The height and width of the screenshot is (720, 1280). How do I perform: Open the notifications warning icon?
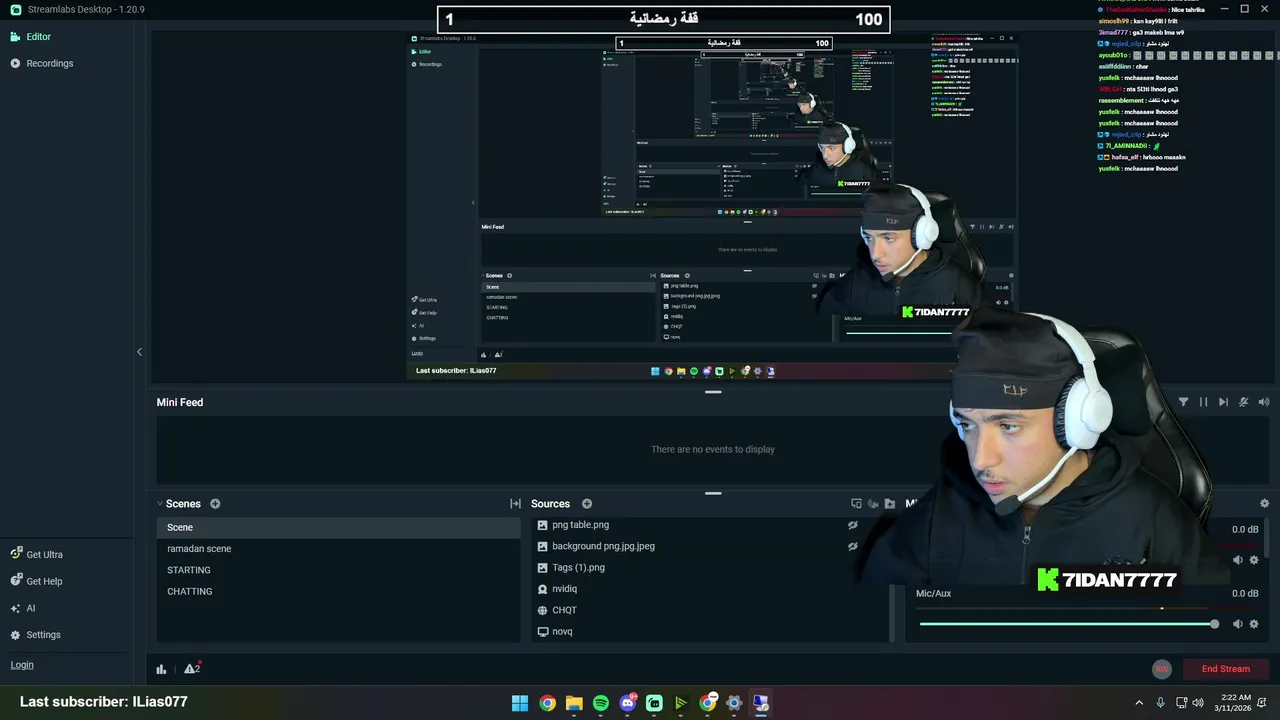tap(192, 669)
